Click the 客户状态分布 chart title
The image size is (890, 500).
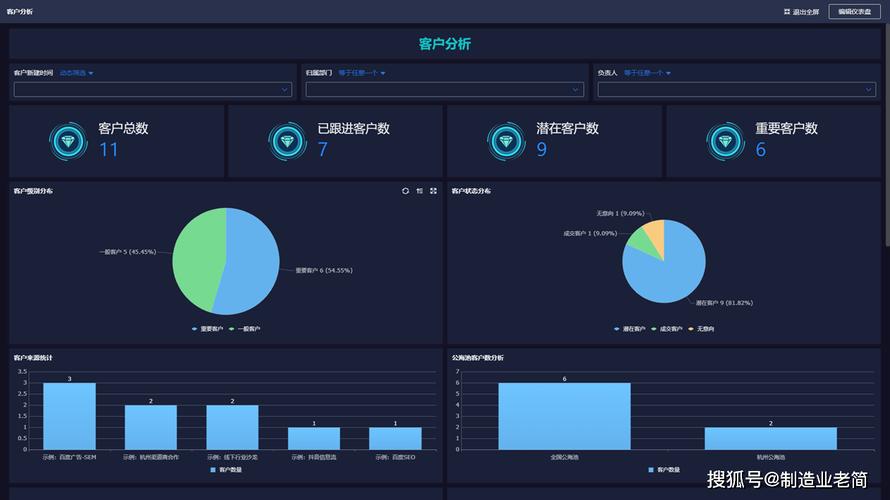tap(471, 191)
